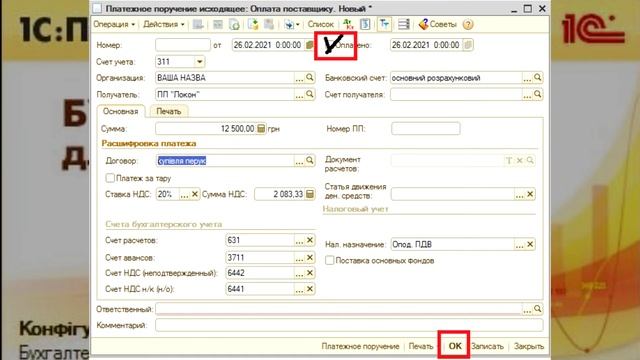Clear the Счет авансов 3711 value
The image size is (640, 360).
(310, 258)
